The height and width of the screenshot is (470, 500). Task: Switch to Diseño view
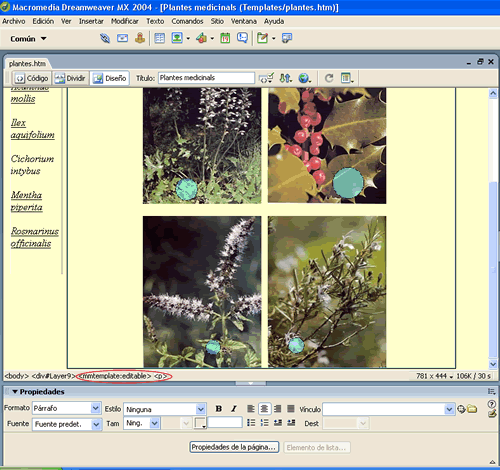110,78
